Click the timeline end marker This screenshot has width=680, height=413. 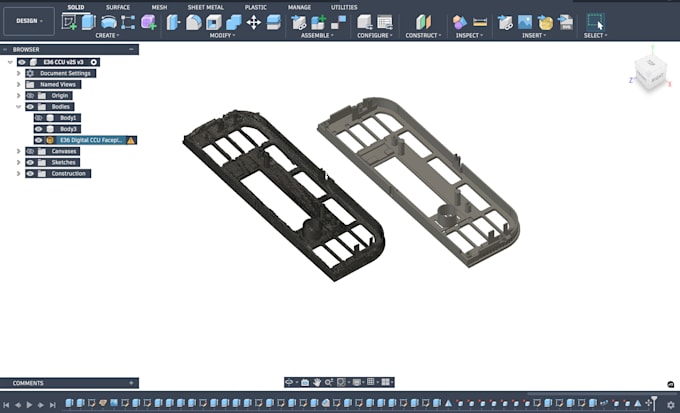pos(654,403)
